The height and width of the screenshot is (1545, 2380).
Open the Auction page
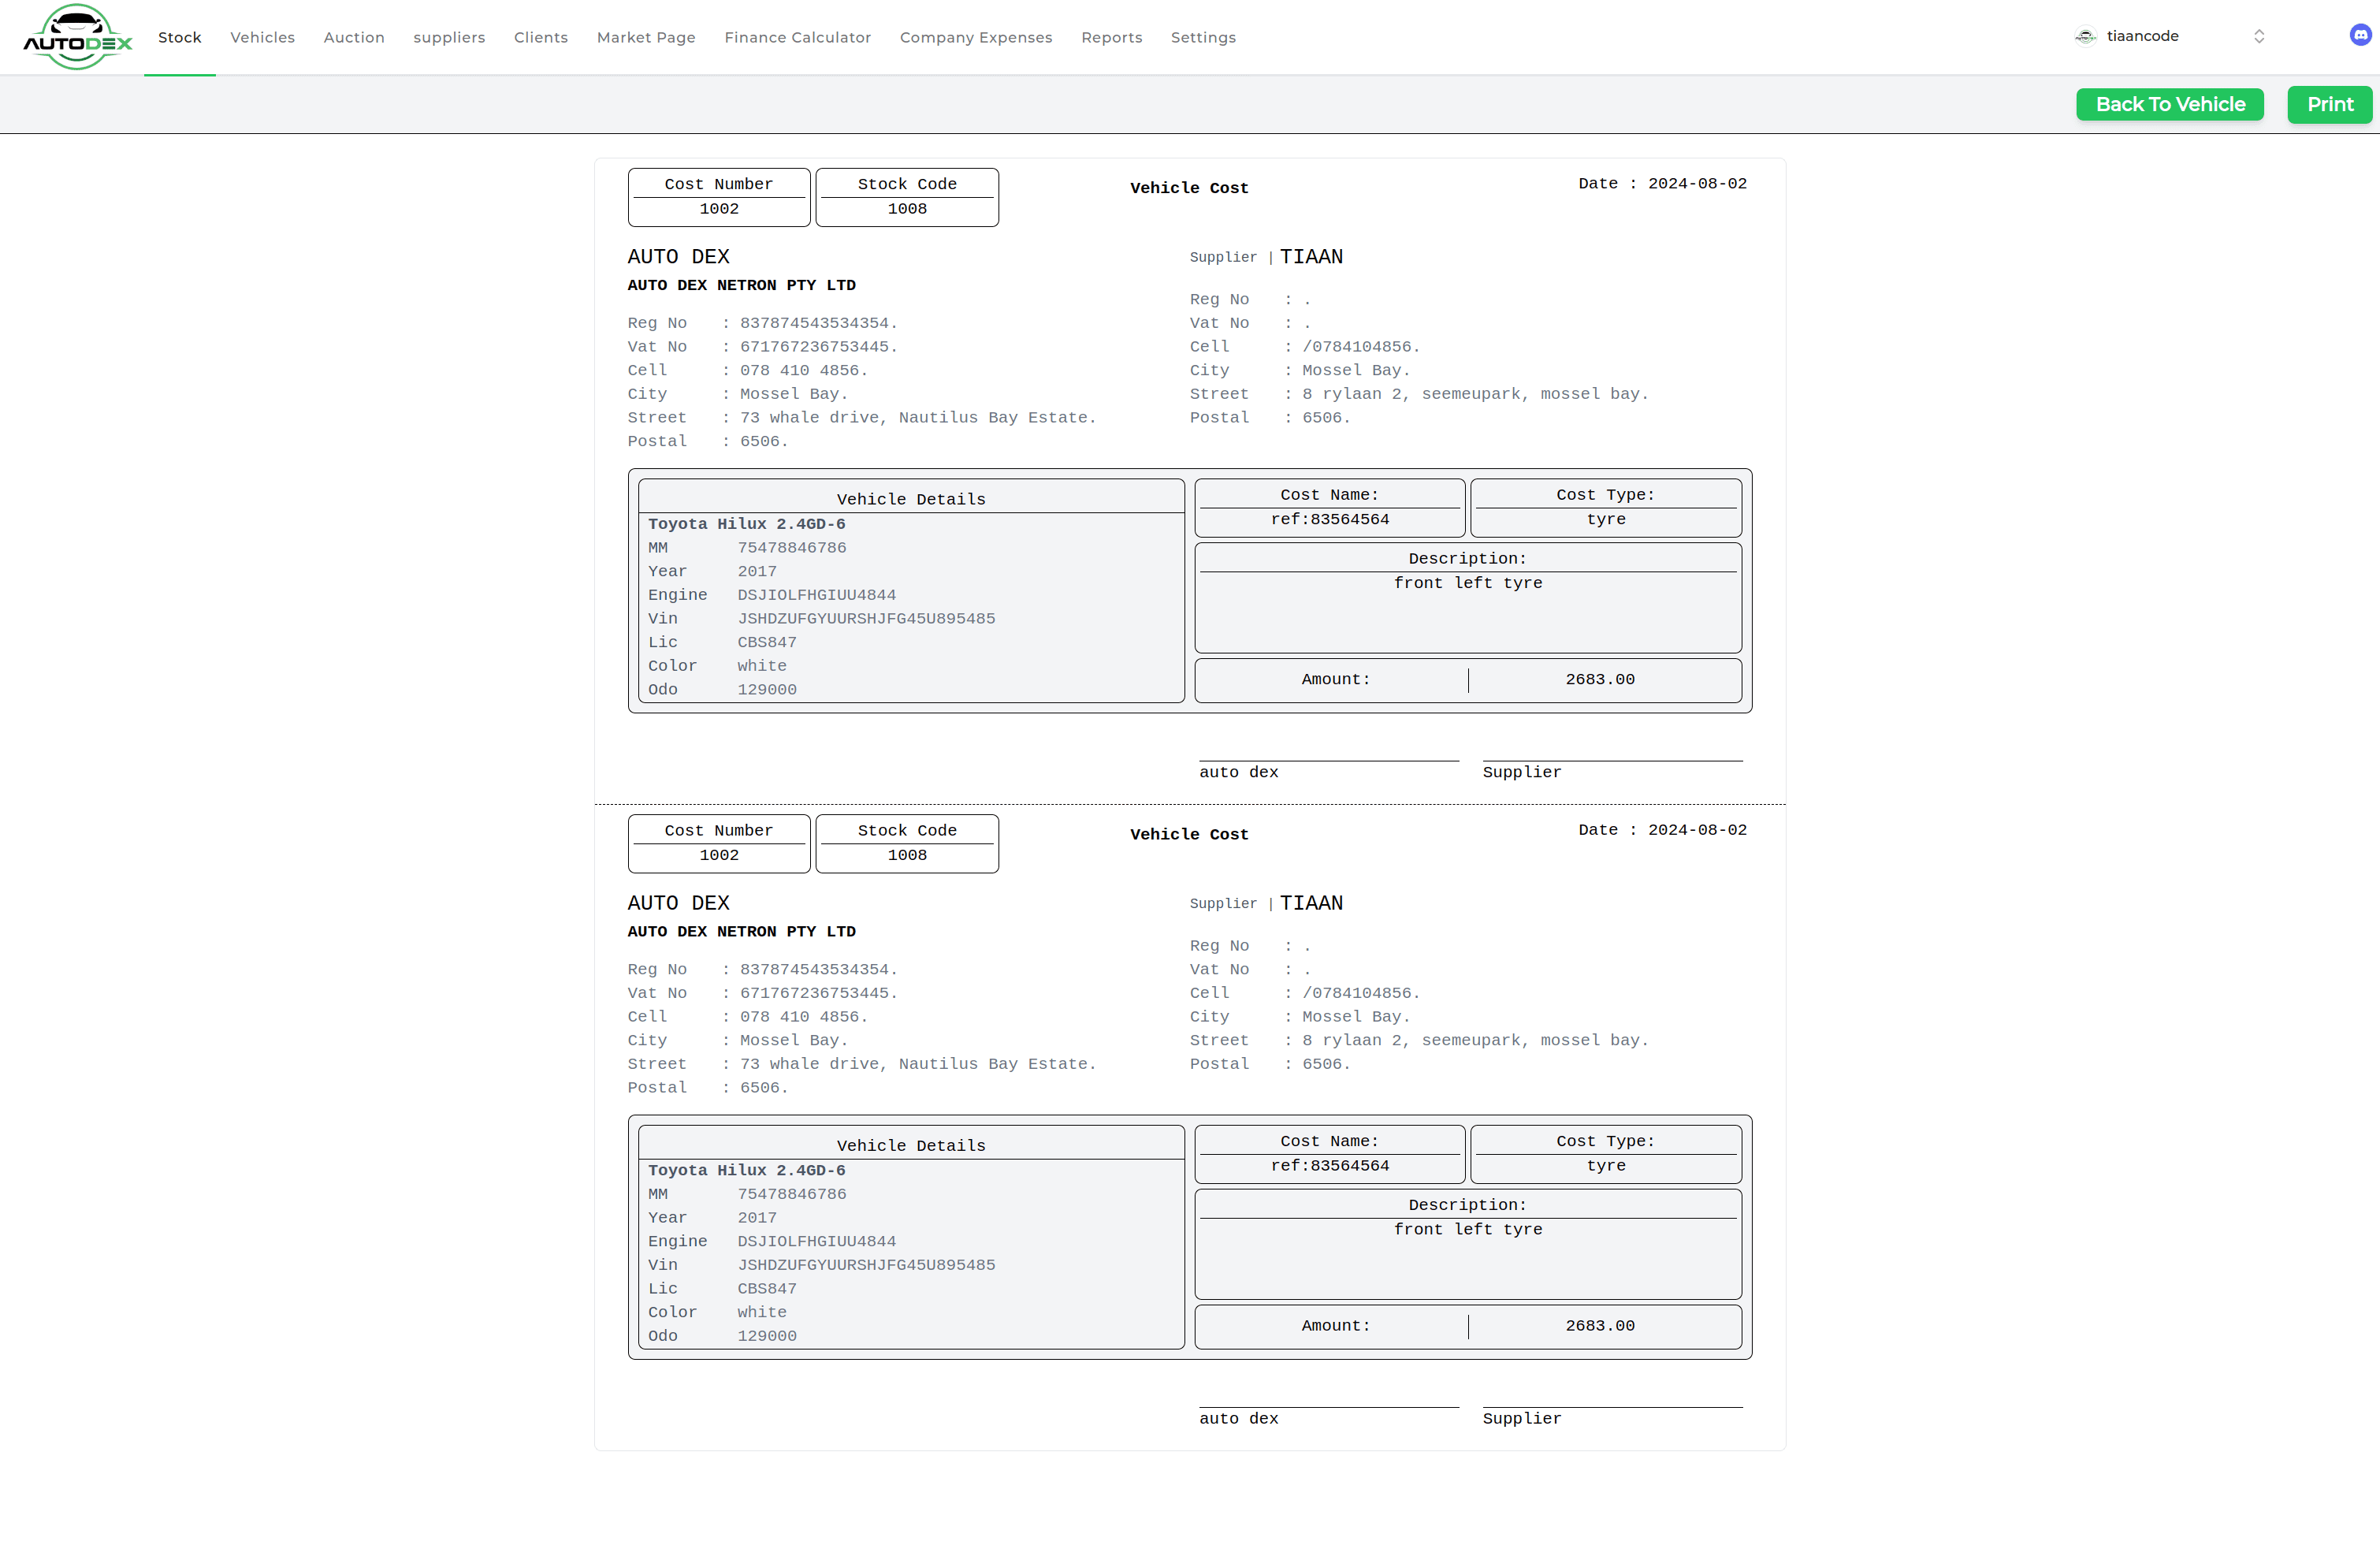click(354, 37)
